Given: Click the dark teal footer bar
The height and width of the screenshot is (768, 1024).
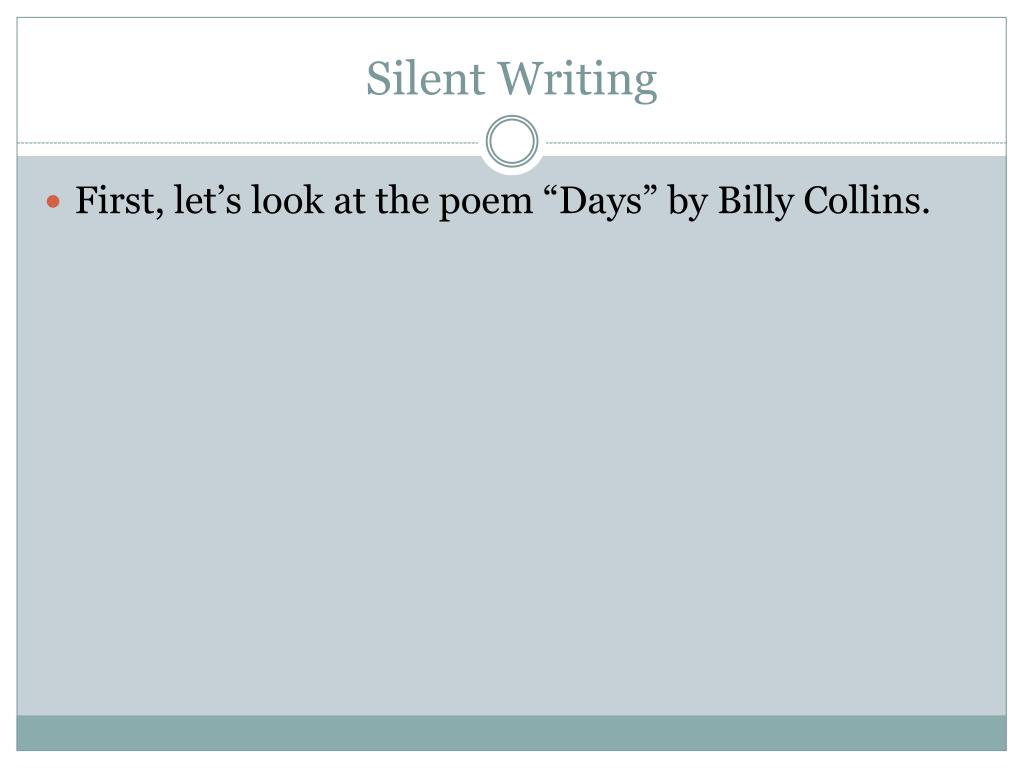Looking at the screenshot, I should tap(511, 733).
